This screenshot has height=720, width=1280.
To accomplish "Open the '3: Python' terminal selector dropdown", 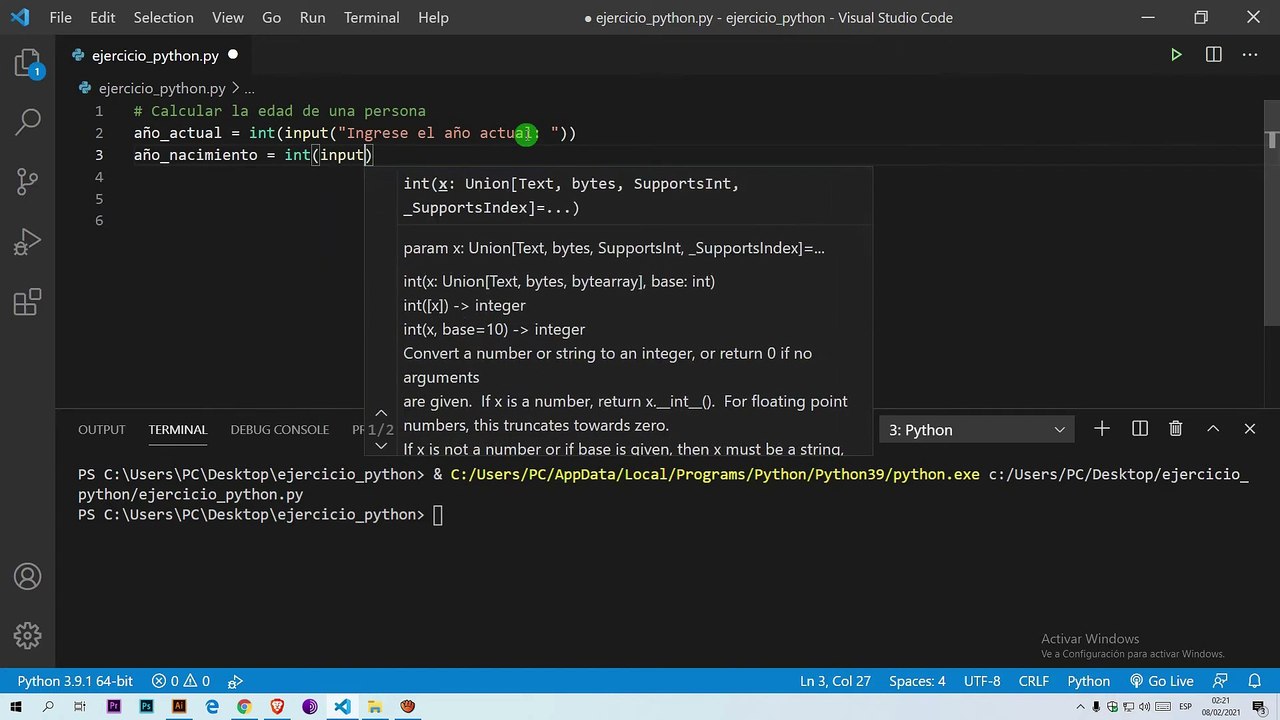I will (x=976, y=430).
